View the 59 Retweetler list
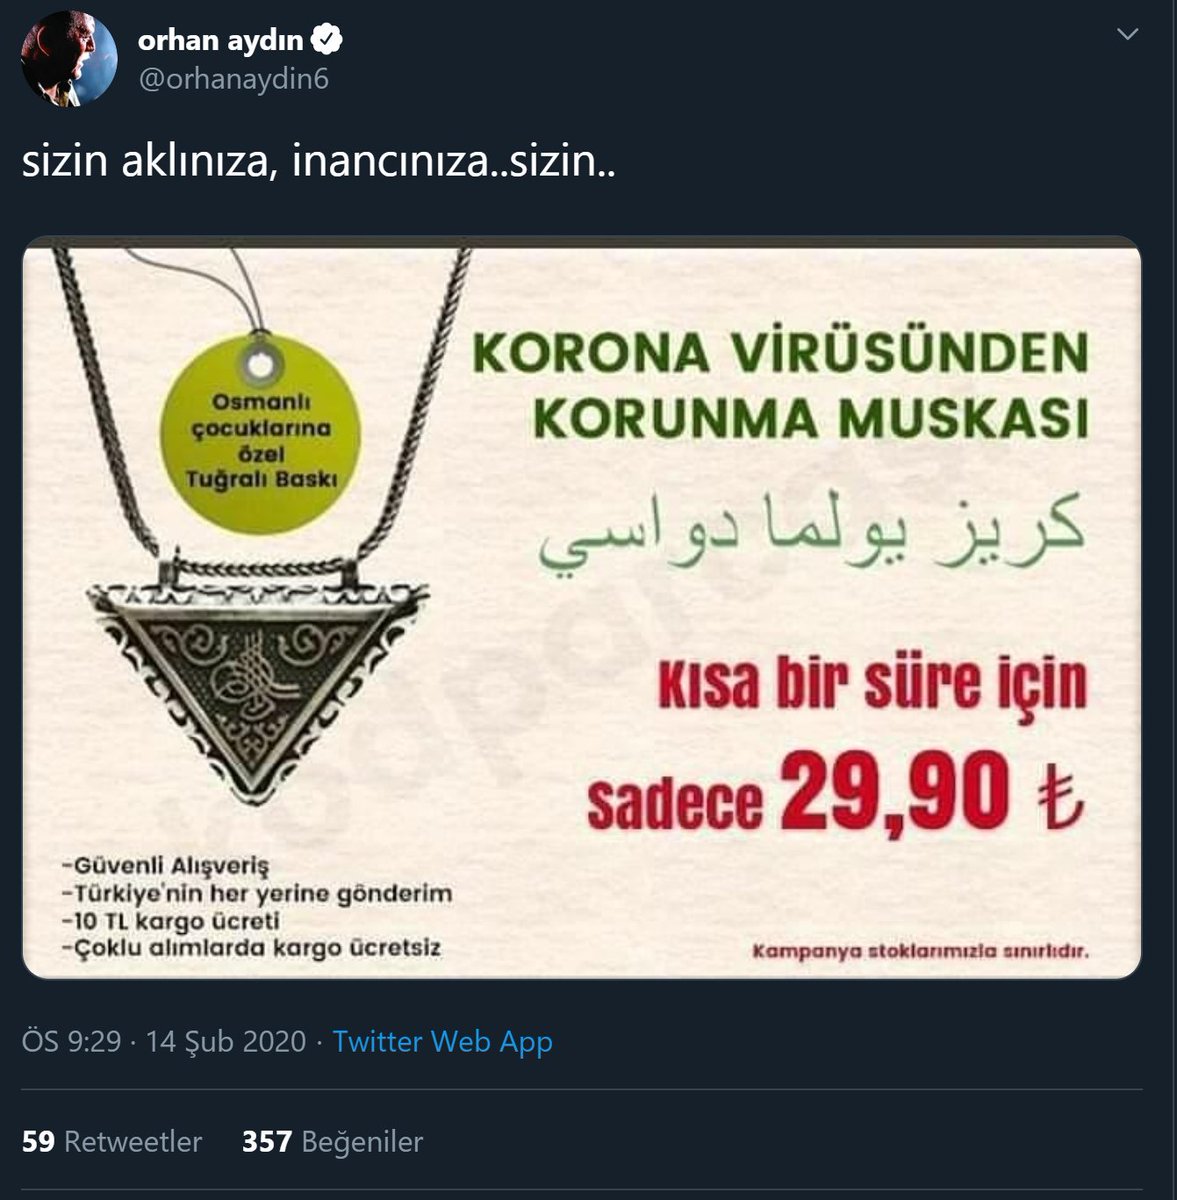The width and height of the screenshot is (1177, 1200). coord(112,1141)
